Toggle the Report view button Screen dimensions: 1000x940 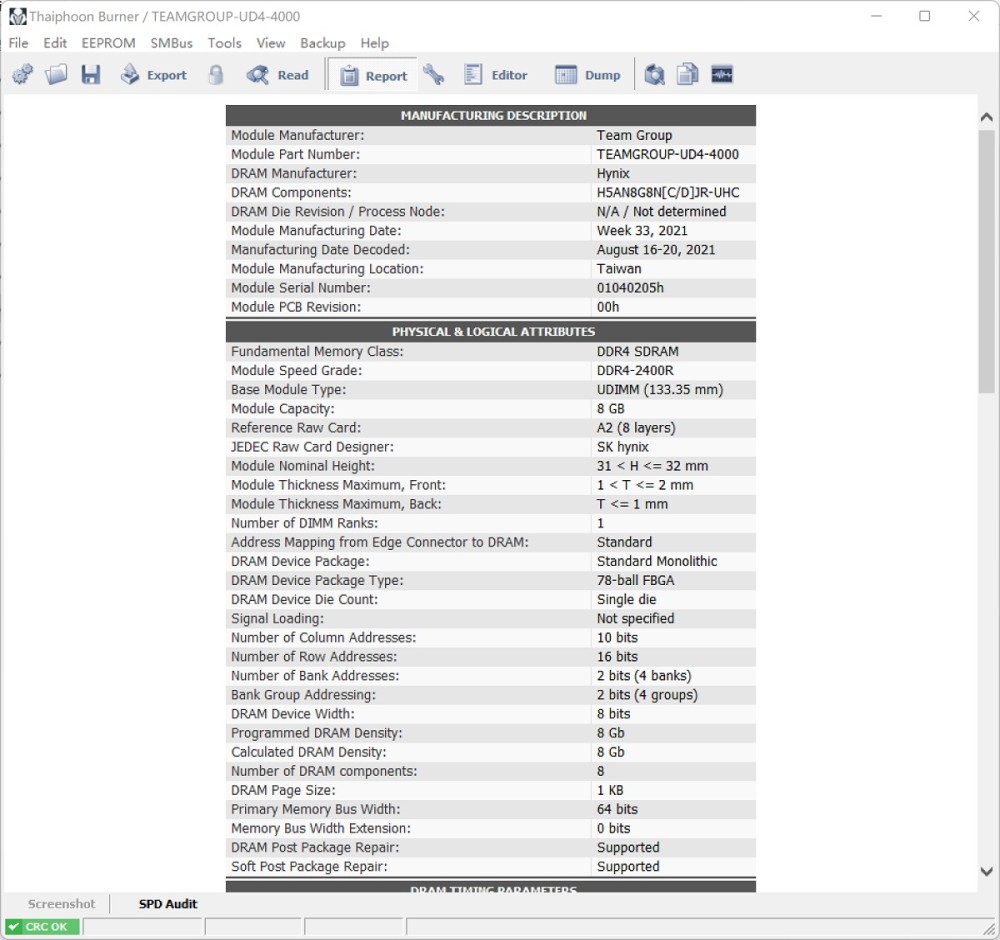372,75
